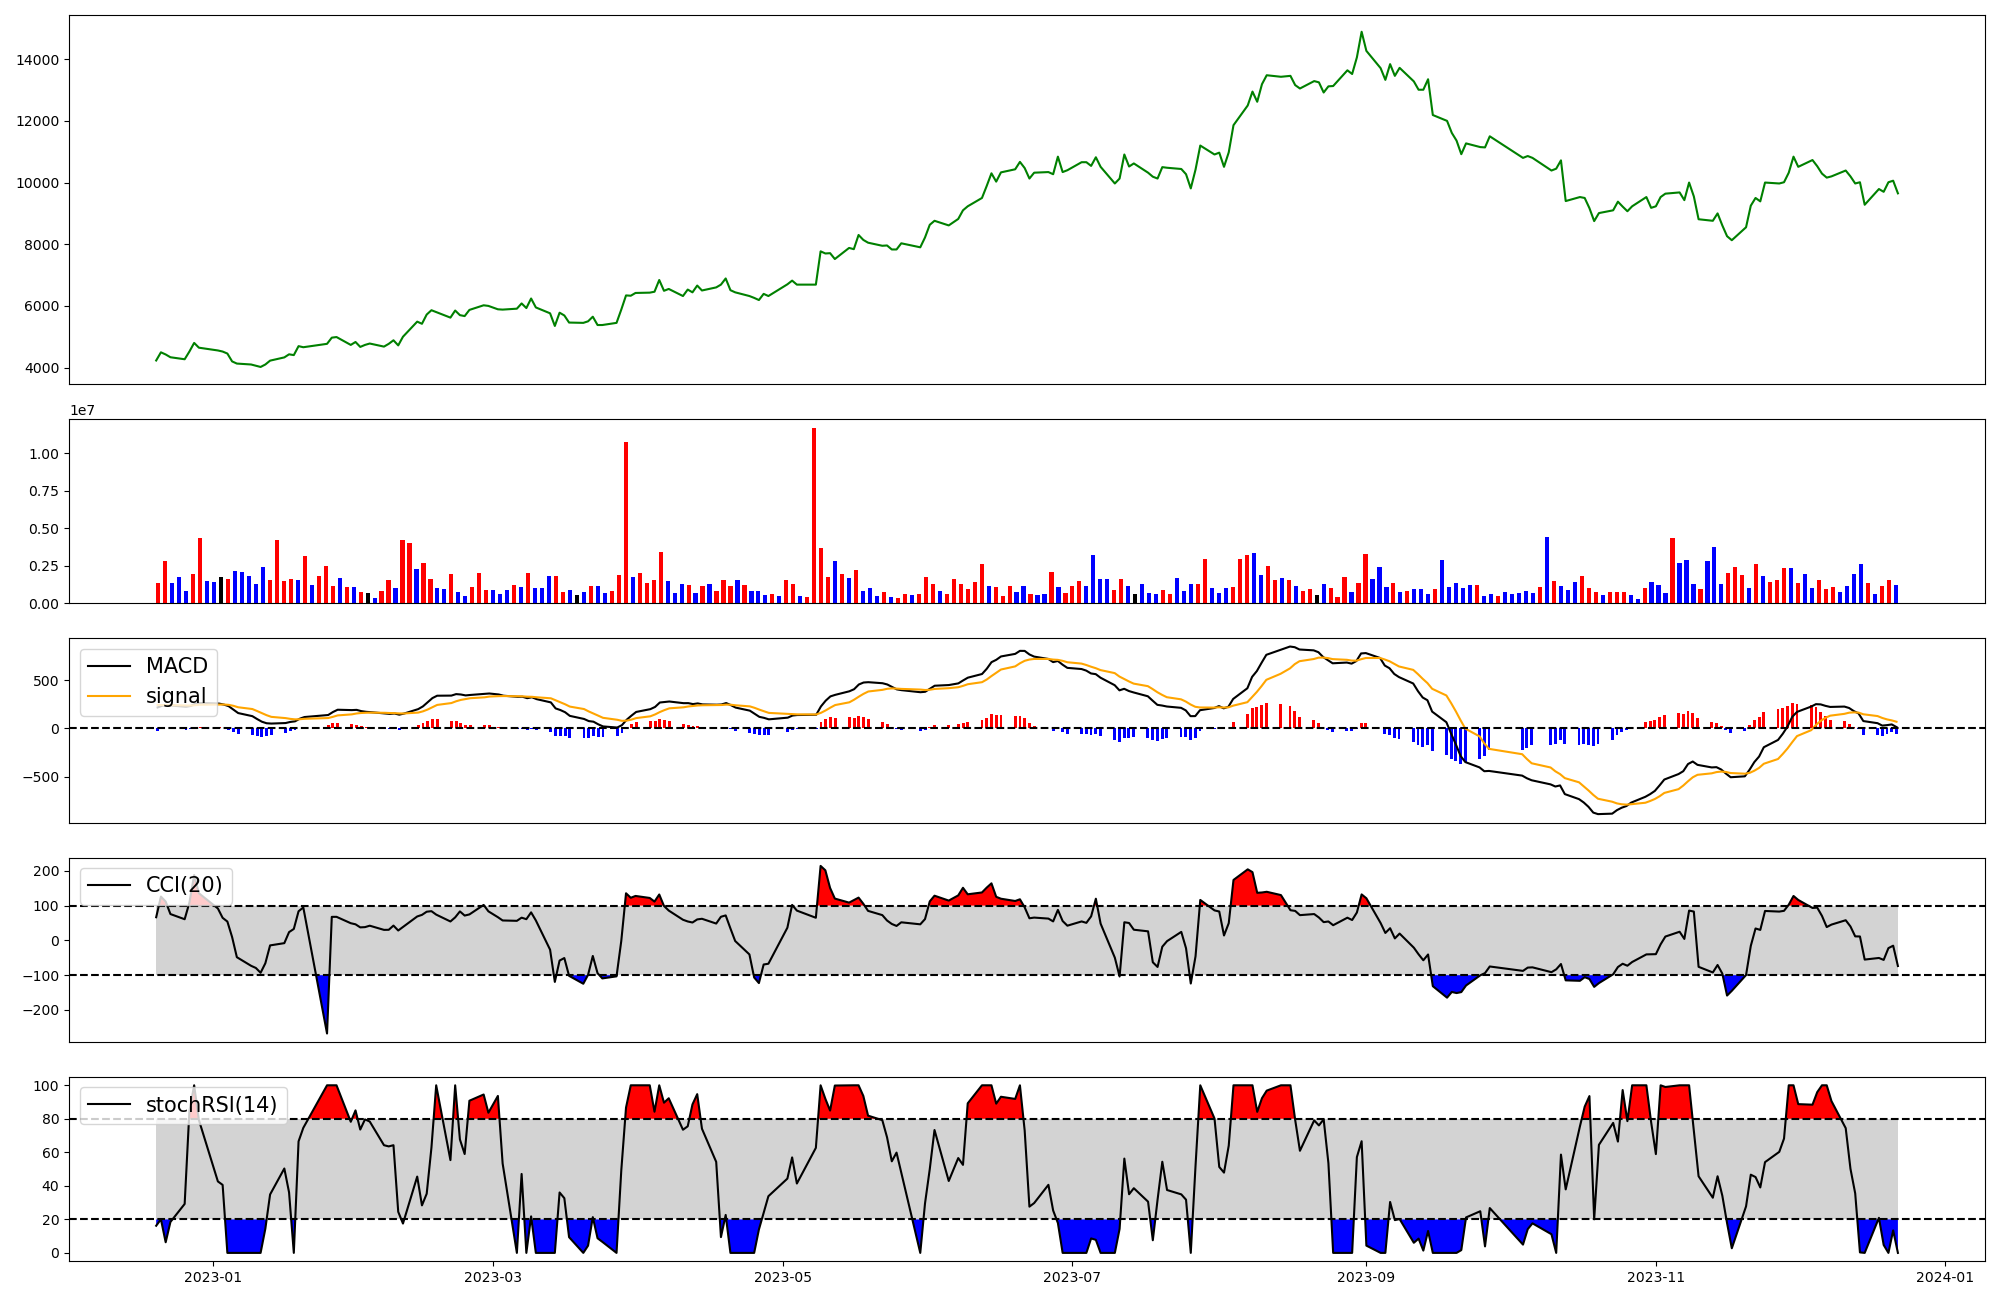2000x1300 pixels.
Task: Click the 2023-05 date tick label
Action: 783,1277
